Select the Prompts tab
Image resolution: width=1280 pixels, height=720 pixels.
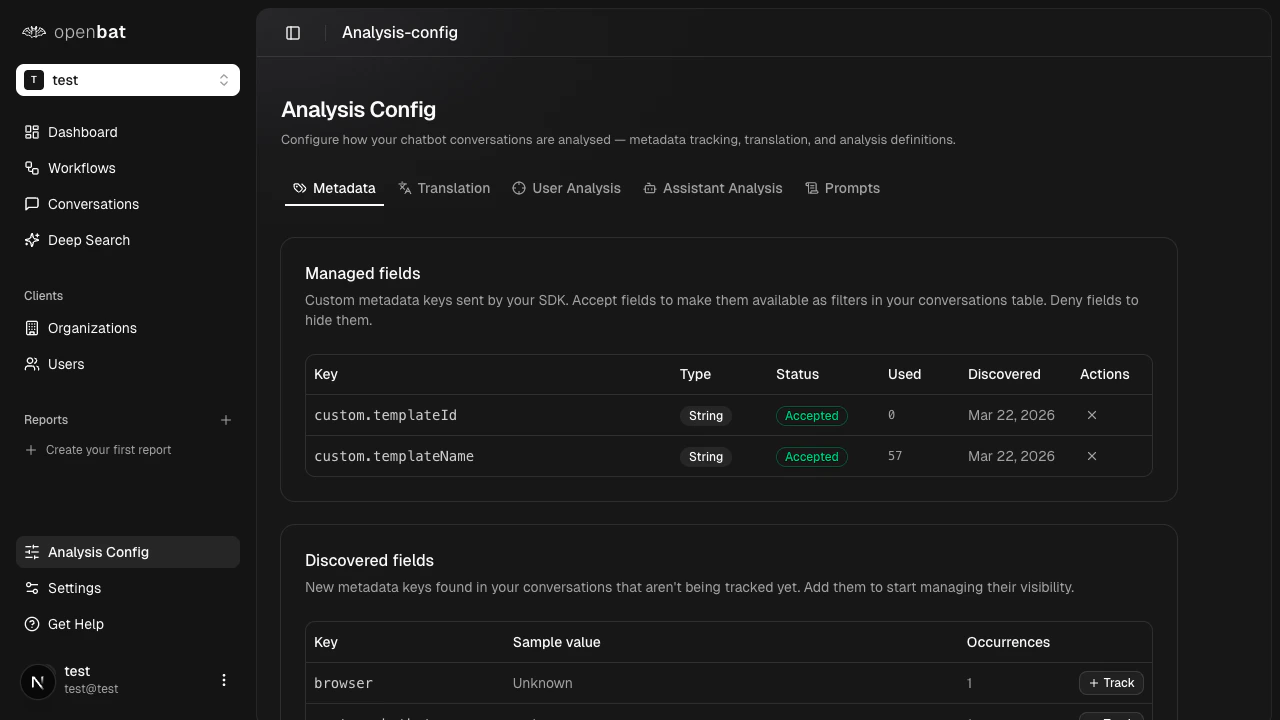[x=842, y=188]
